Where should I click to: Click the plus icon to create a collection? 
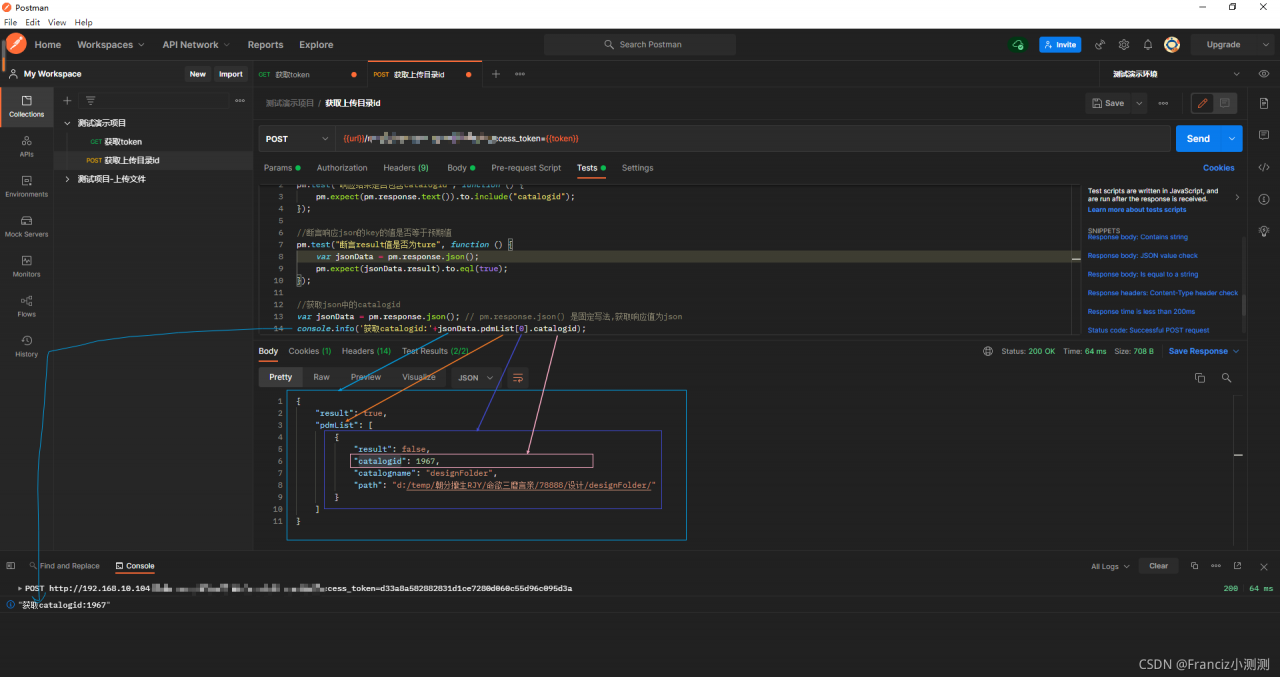tap(67, 100)
